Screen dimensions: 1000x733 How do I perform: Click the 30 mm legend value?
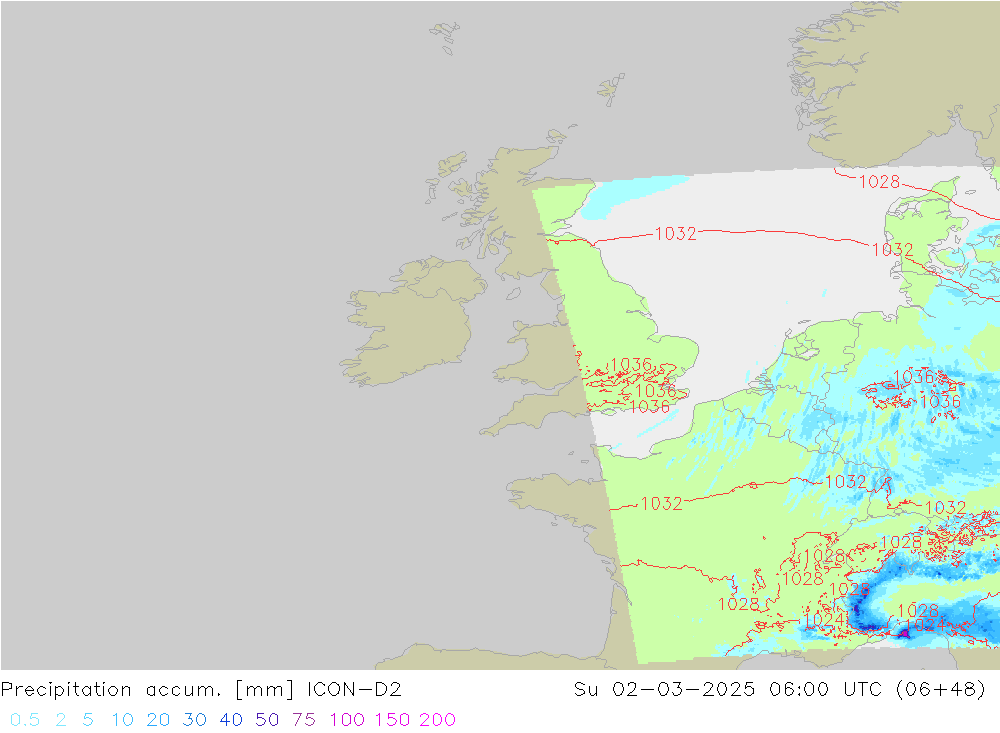[x=195, y=720]
